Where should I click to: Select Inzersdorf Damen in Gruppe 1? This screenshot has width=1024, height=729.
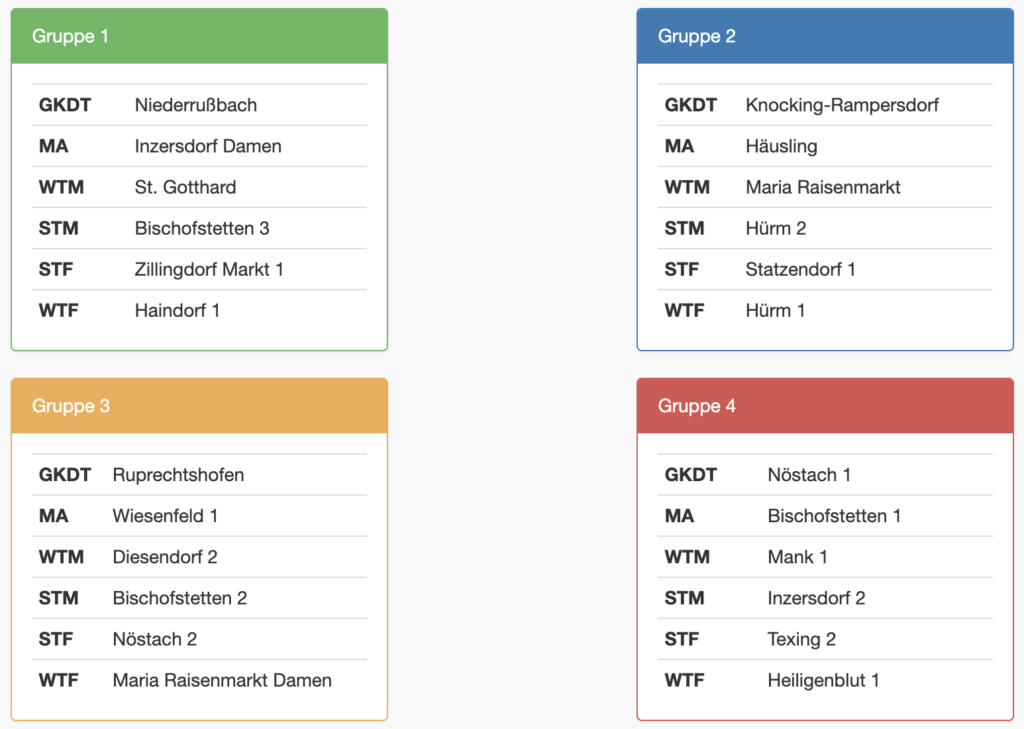pyautogui.click(x=208, y=146)
